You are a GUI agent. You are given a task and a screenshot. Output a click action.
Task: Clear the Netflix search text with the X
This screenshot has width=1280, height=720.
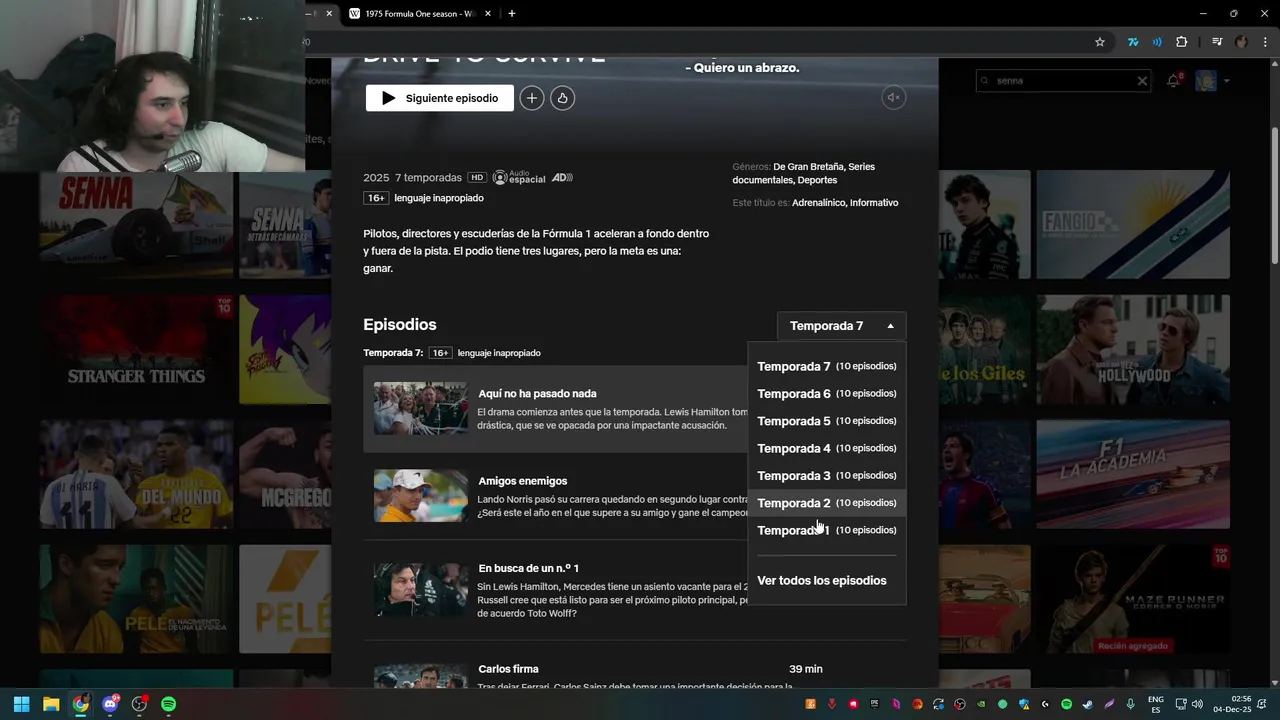click(x=1142, y=81)
